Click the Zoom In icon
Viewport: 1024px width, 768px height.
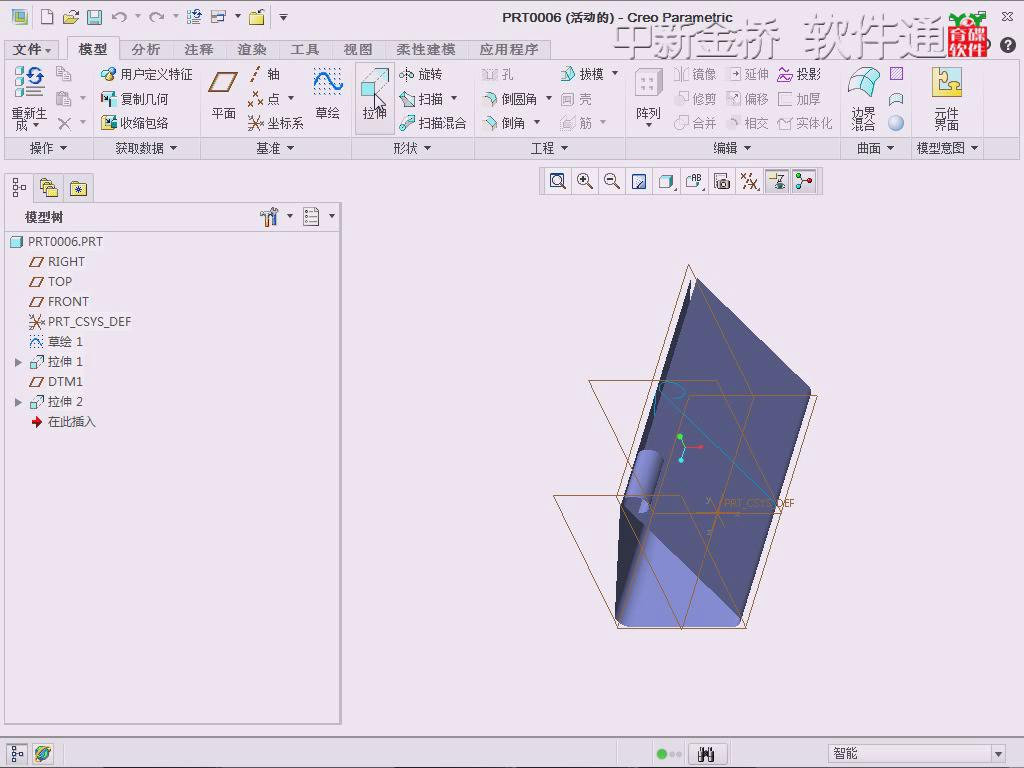(x=584, y=182)
